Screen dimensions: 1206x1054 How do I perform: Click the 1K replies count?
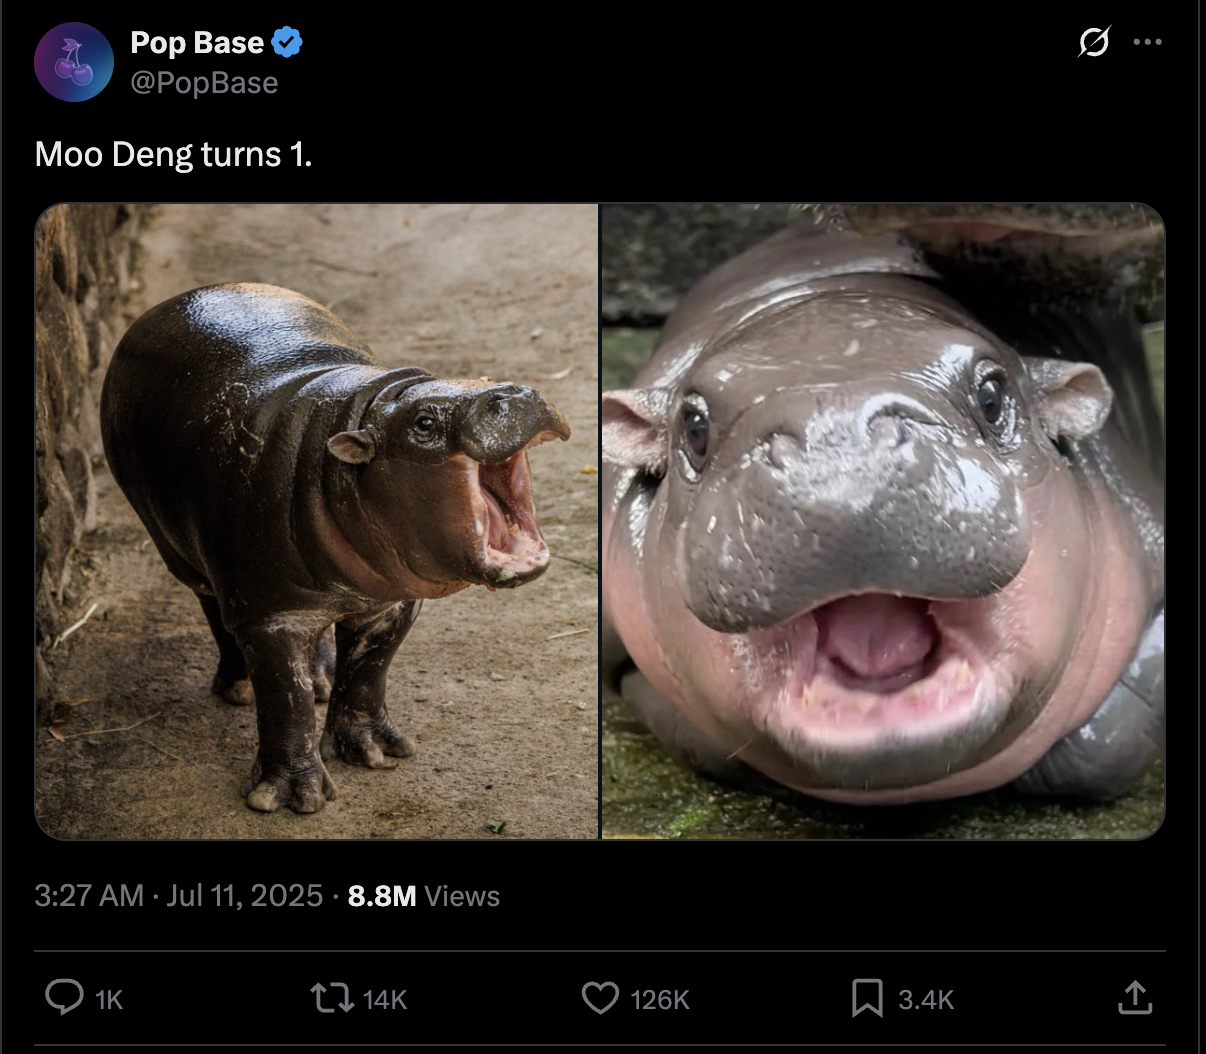click(108, 1000)
